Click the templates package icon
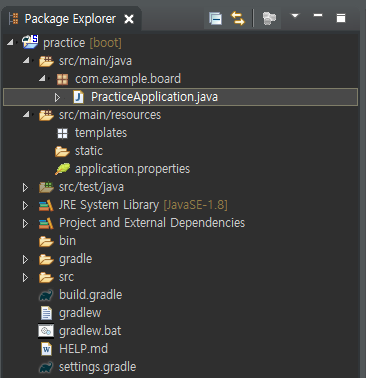The height and width of the screenshot is (378, 366). pyautogui.click(x=62, y=133)
